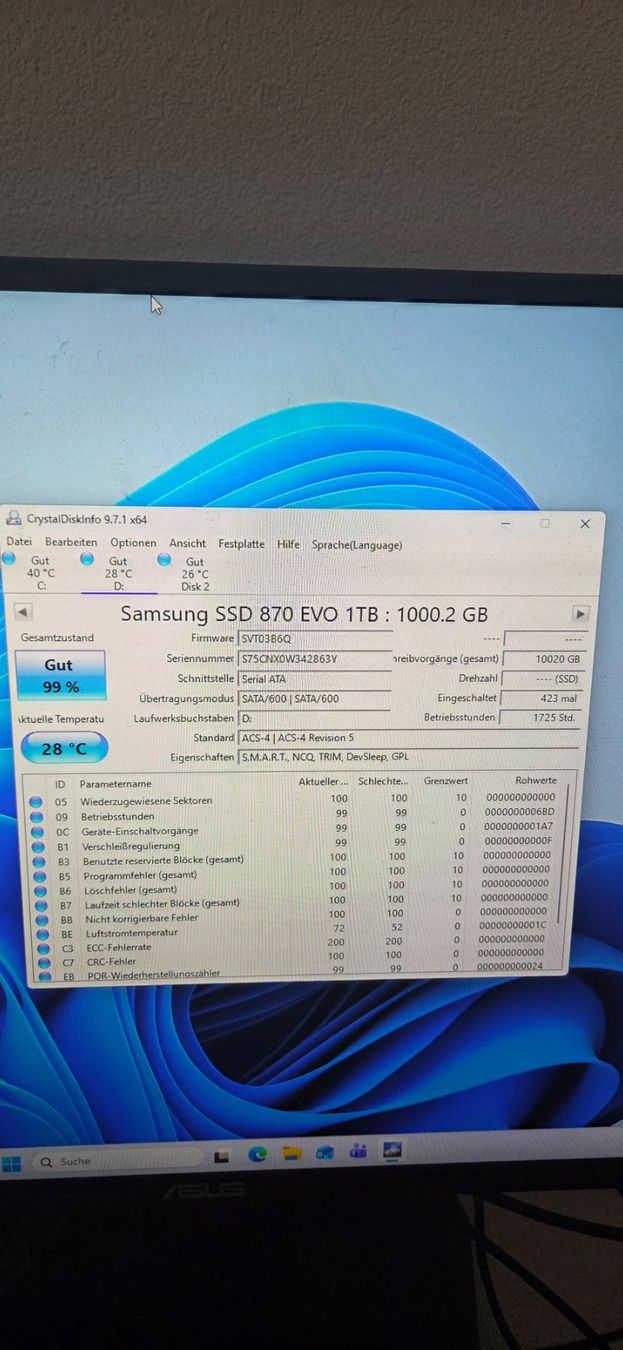The image size is (623, 1350).
Task: Click the CrystalDiskInfo taskbar icon
Action: [392, 1150]
